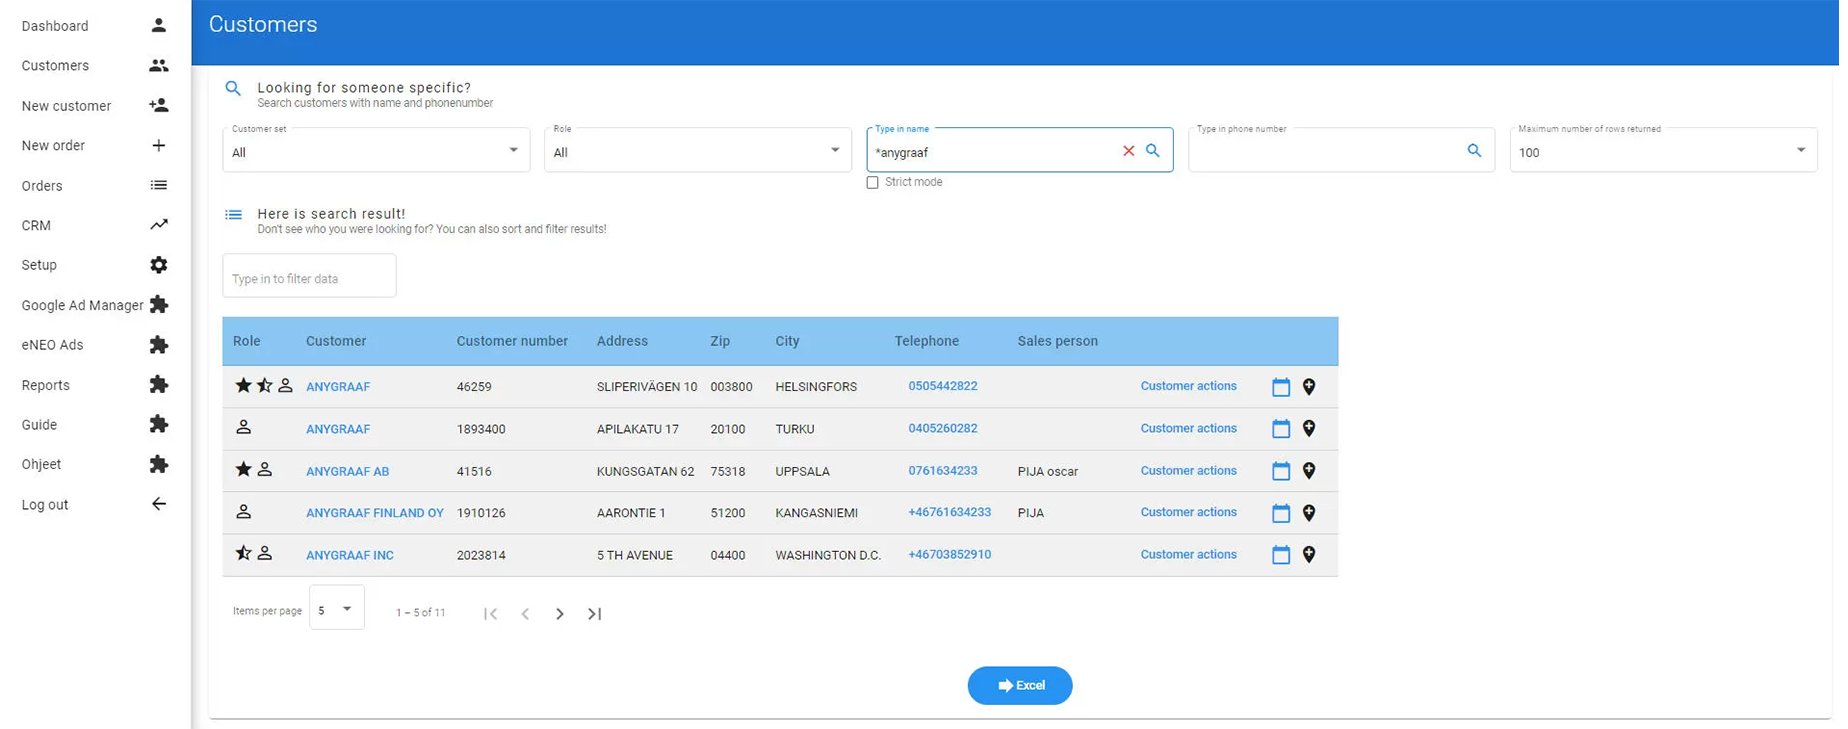This screenshot has width=1848, height=729.
Task: Open the Customer set dropdown
Action: (x=375, y=151)
